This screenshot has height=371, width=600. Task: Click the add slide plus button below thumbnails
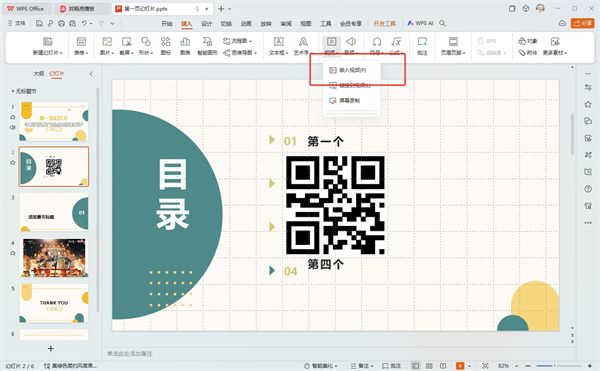pyautogui.click(x=51, y=348)
